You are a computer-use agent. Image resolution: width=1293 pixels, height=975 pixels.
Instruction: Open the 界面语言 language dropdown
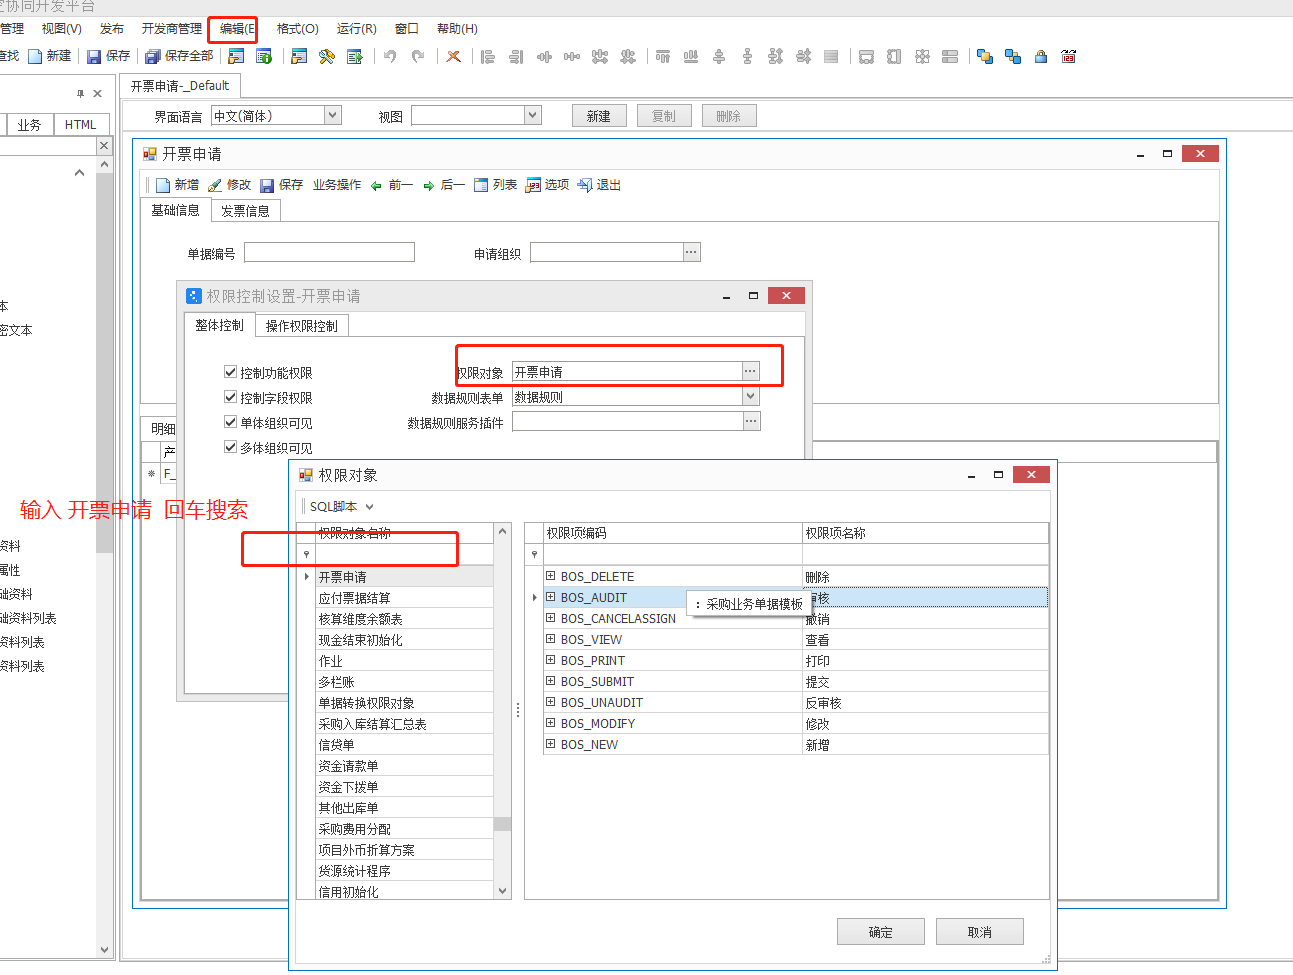330,115
